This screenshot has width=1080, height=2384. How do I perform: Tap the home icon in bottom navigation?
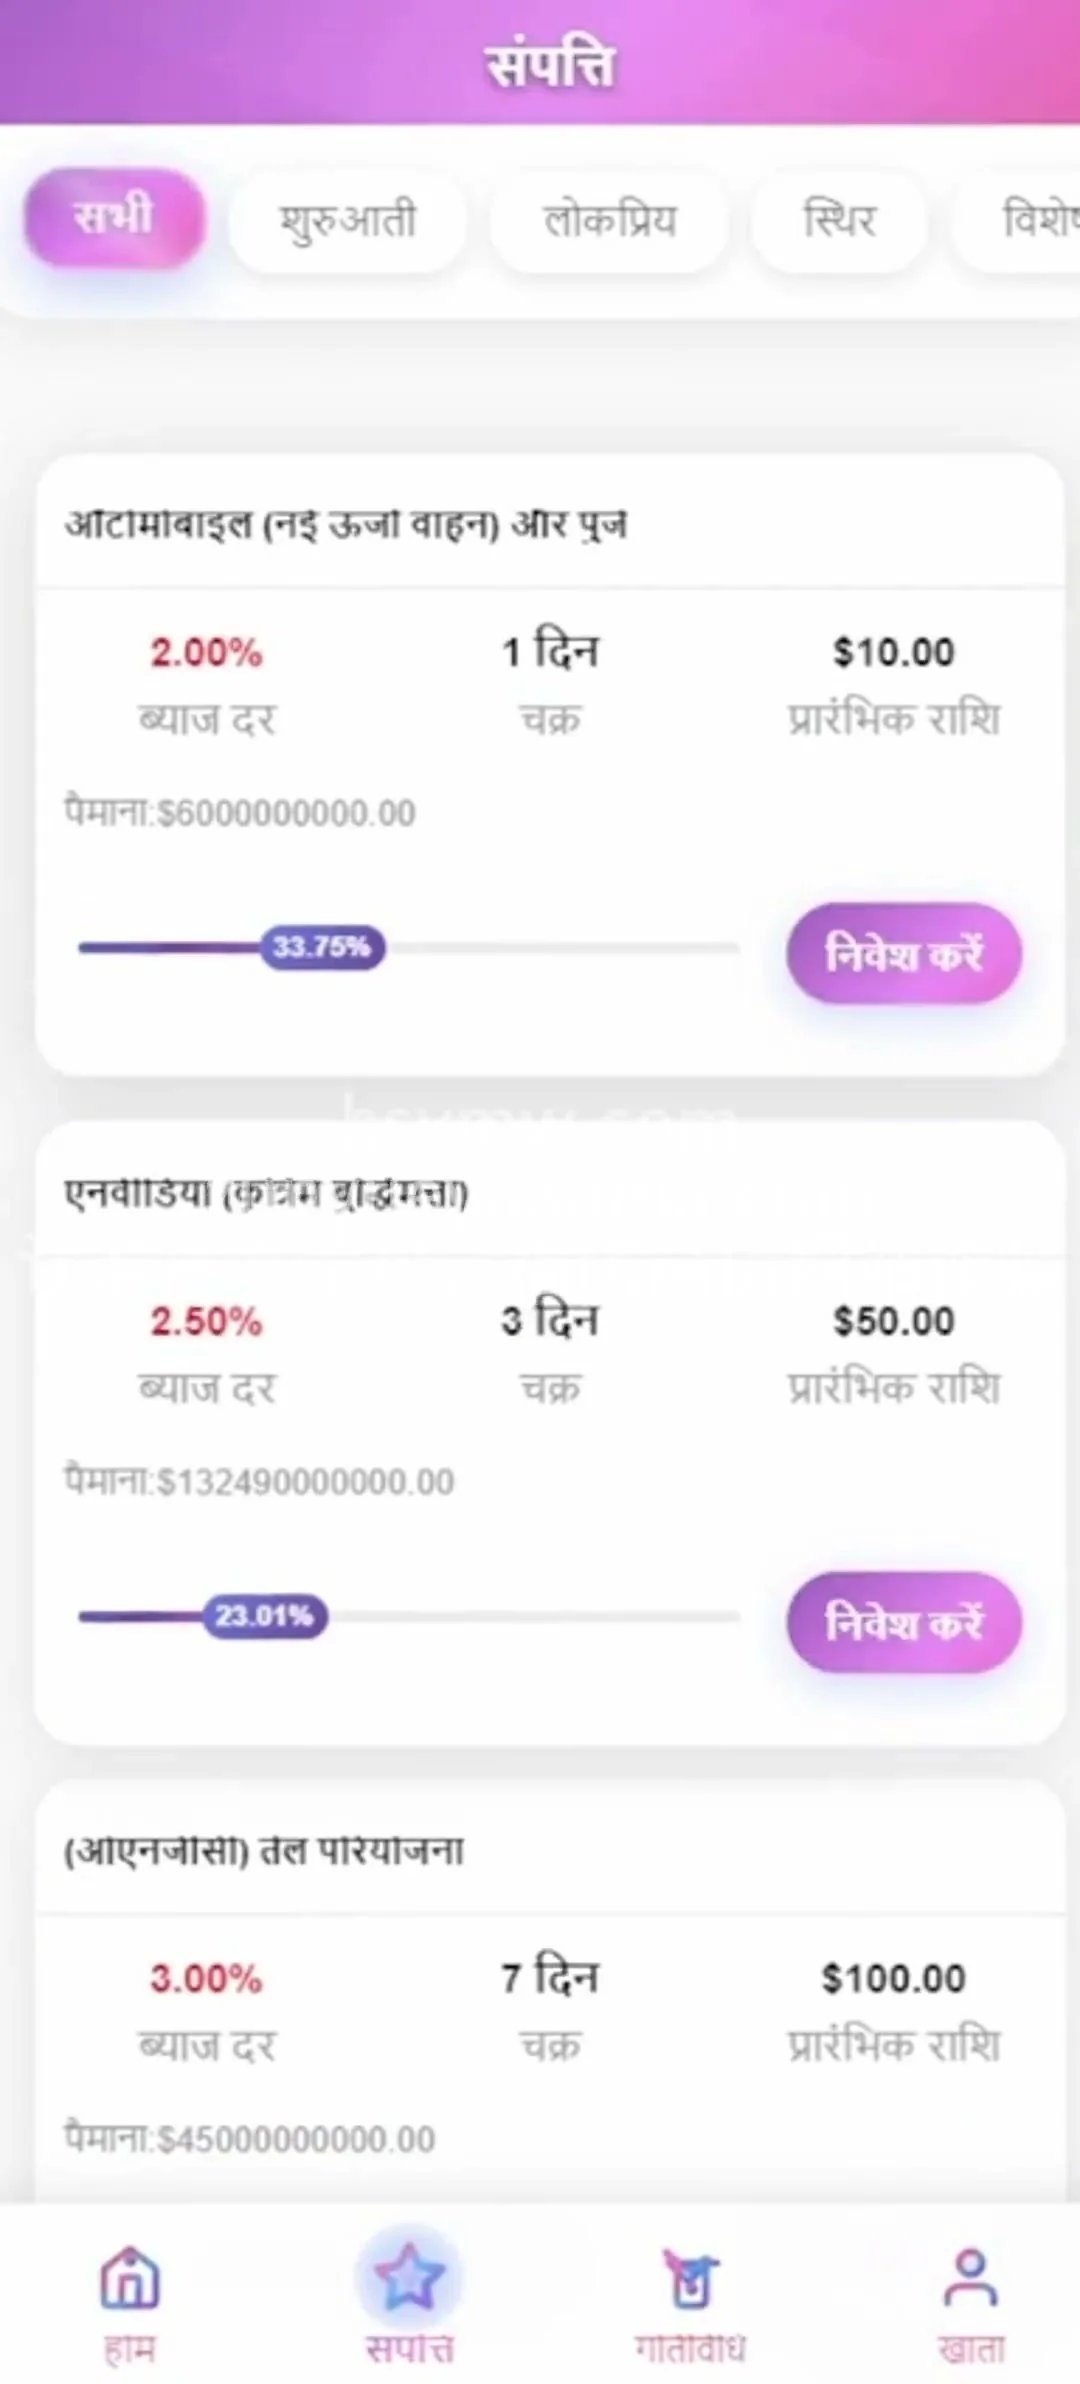[130, 2280]
